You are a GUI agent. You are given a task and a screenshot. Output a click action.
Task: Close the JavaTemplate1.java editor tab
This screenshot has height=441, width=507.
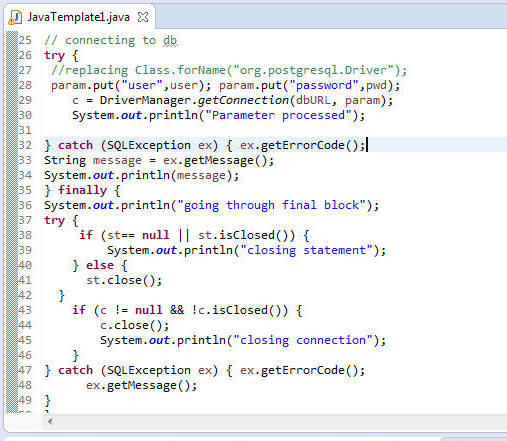(143, 17)
